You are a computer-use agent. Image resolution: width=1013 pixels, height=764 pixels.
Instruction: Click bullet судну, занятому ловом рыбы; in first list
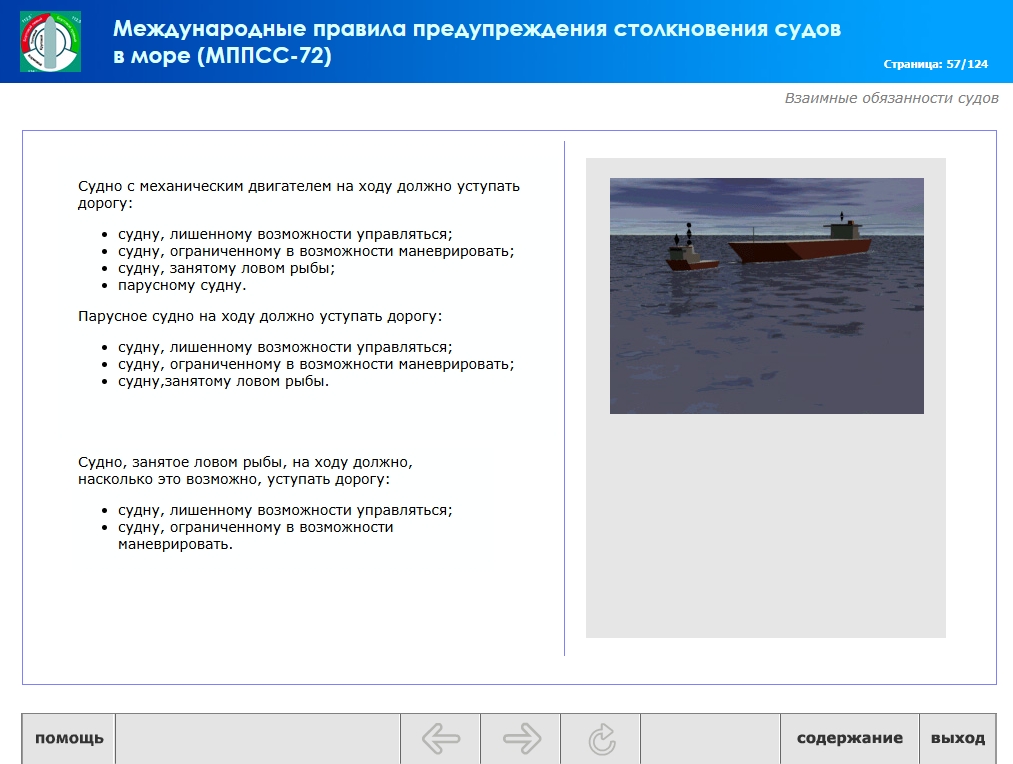pos(226,268)
